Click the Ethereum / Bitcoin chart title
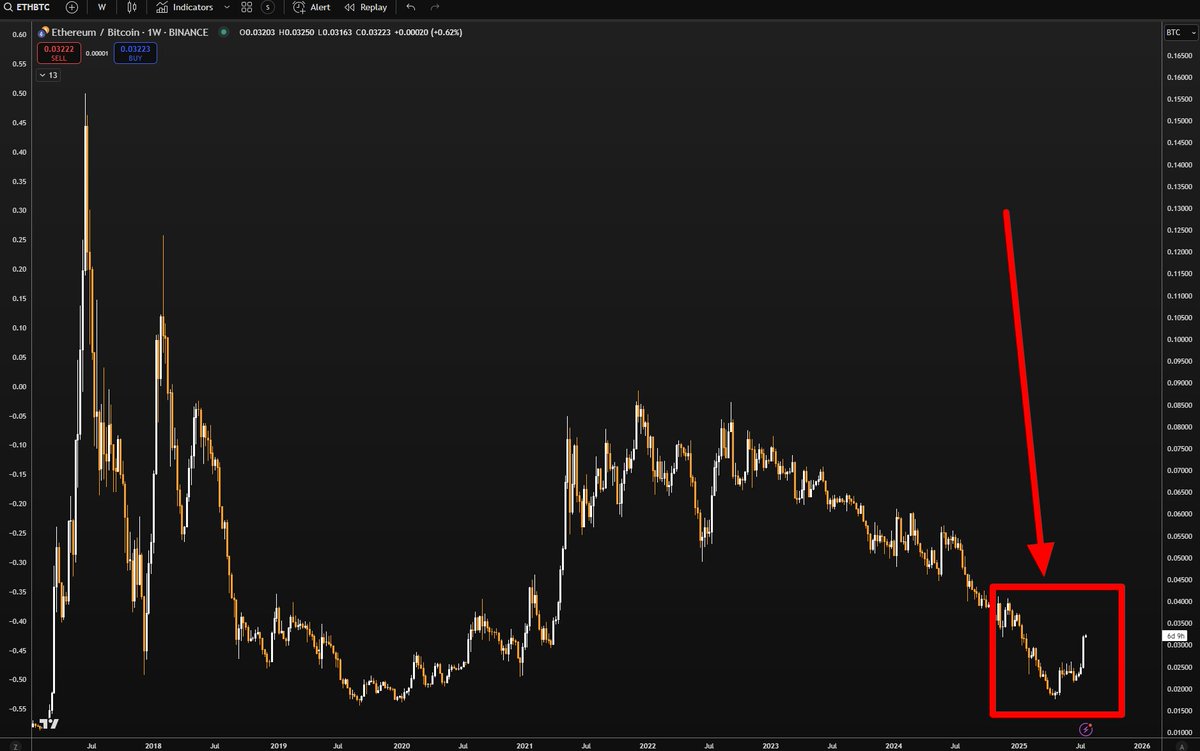The image size is (1200, 751). pyautogui.click(x=131, y=32)
